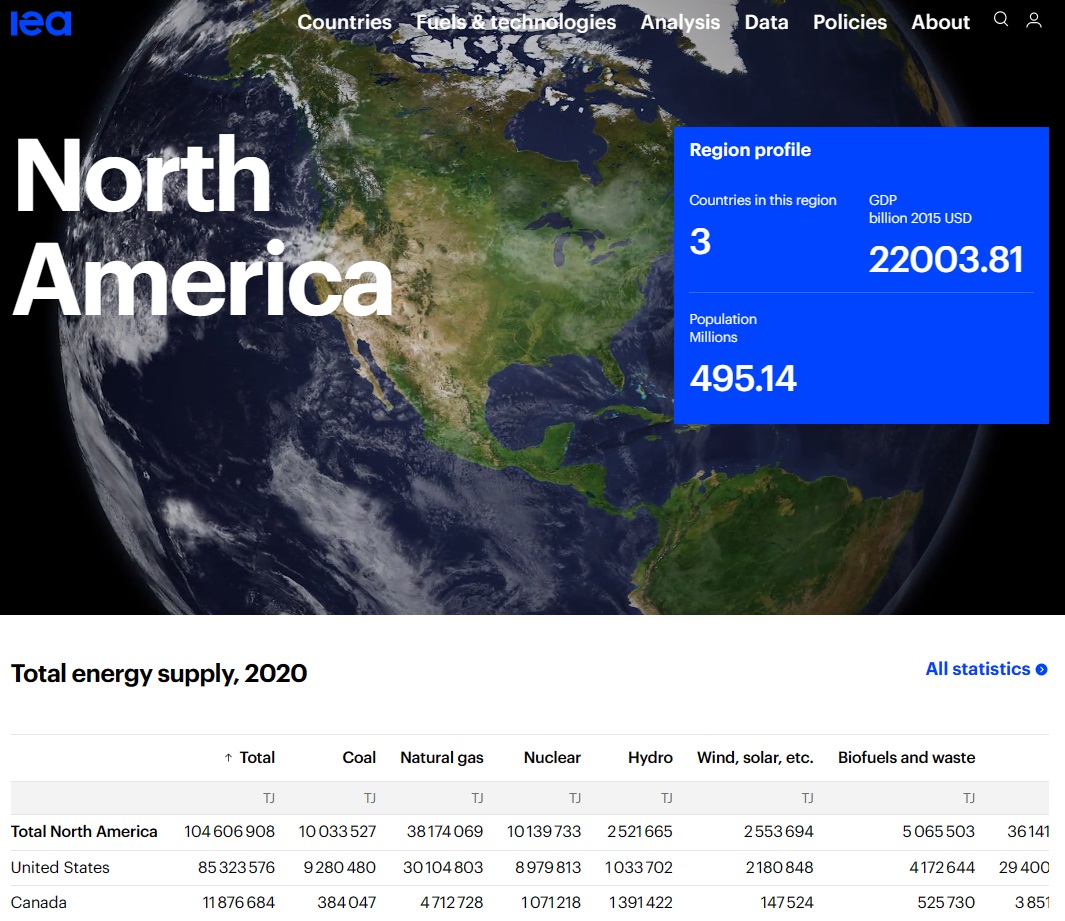Select United States natural gas 30 104 803
The width and height of the screenshot is (1065, 921).
[x=443, y=867]
